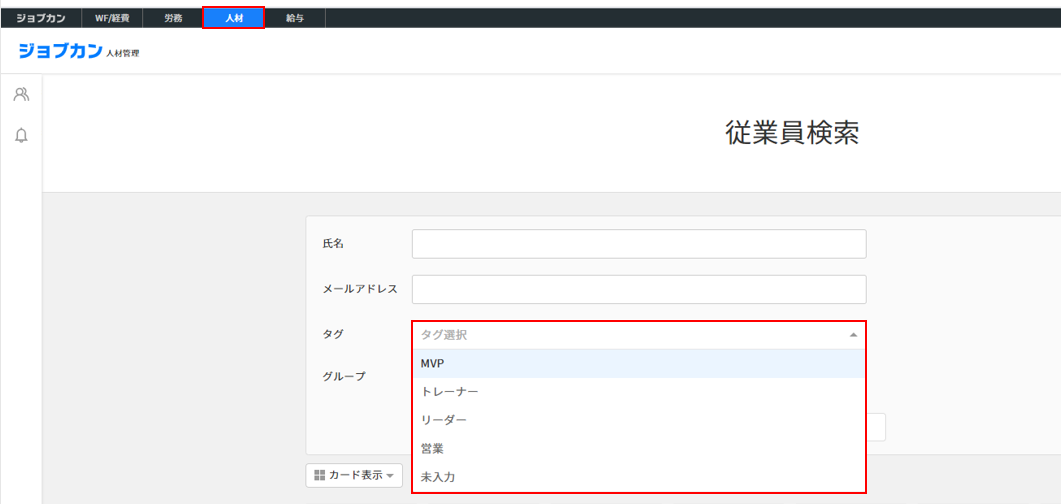1061x504 pixels.
Task: Click the メールアドレス input box
Action: coord(638,289)
